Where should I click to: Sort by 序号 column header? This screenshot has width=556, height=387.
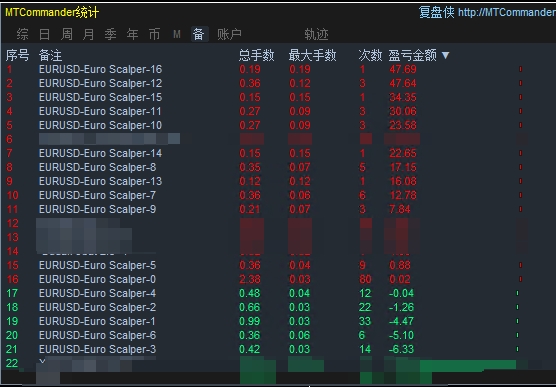pos(17,55)
